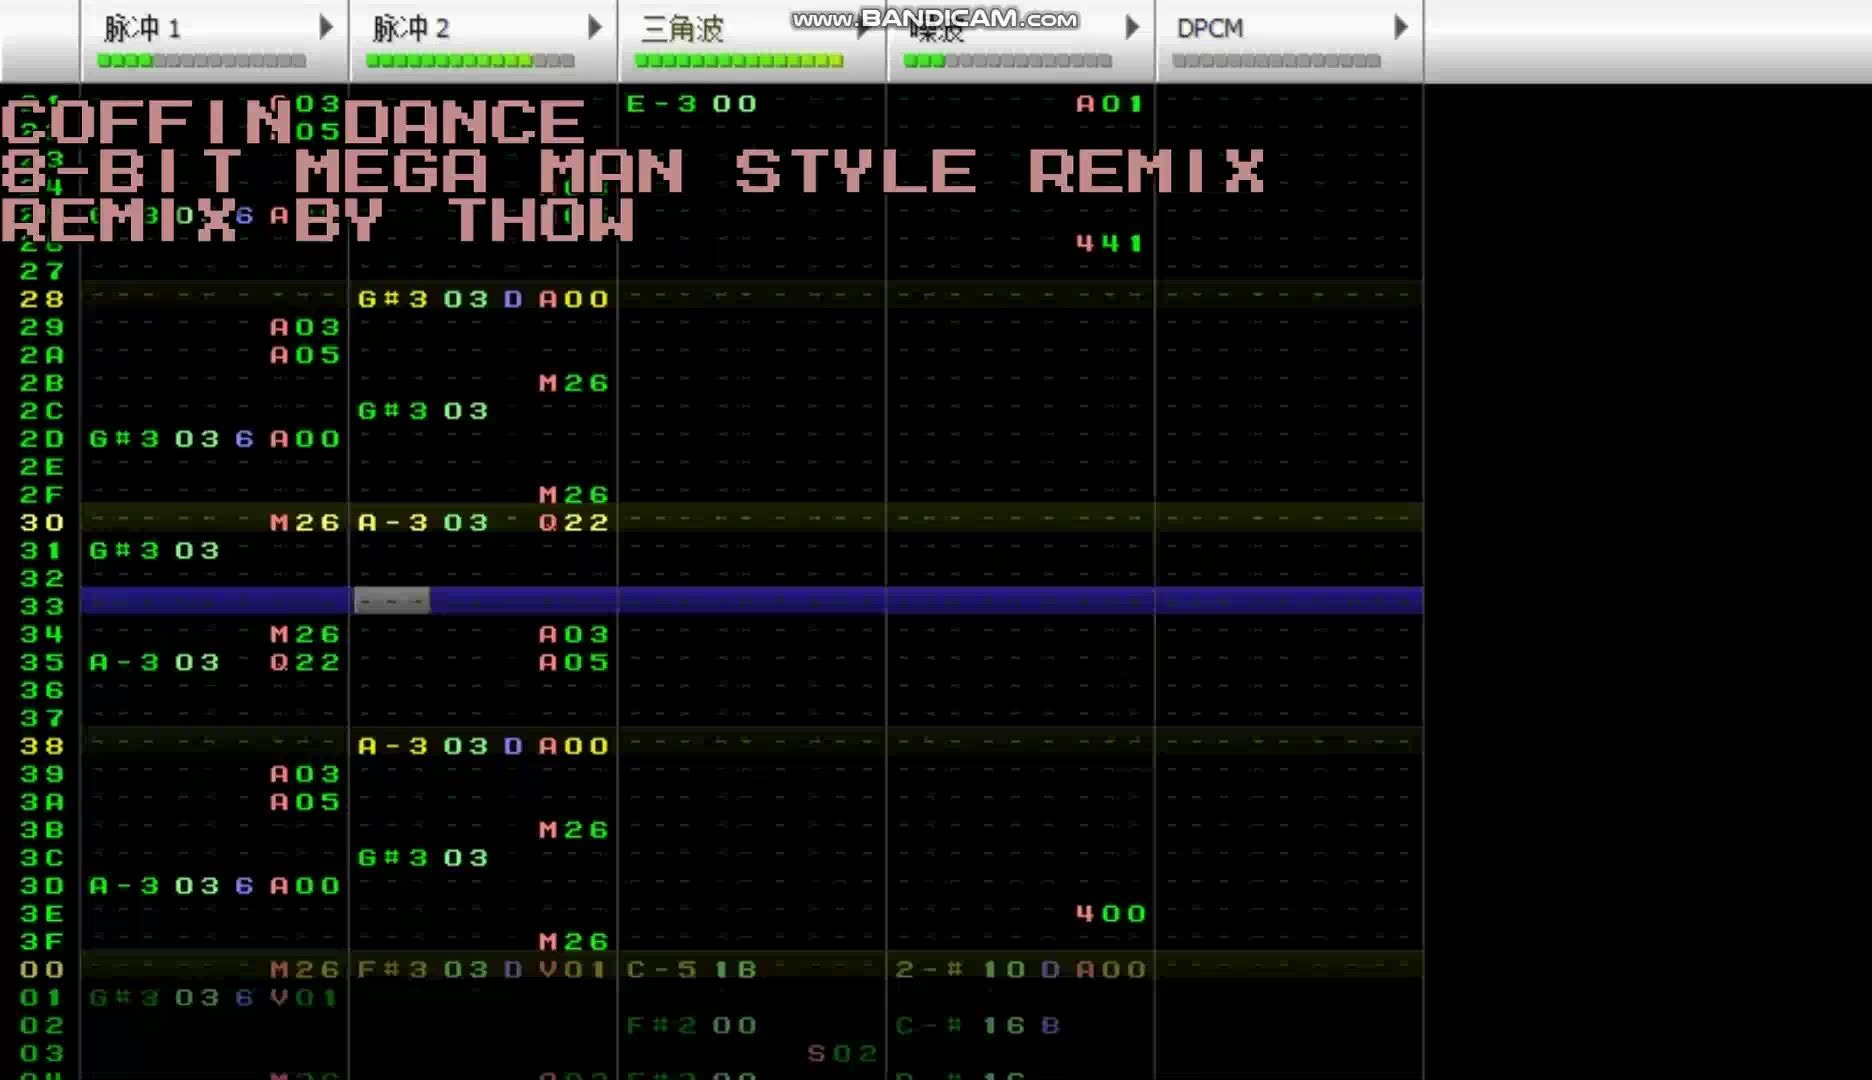Select A05 effect on row 3A

pyautogui.click(x=305, y=803)
